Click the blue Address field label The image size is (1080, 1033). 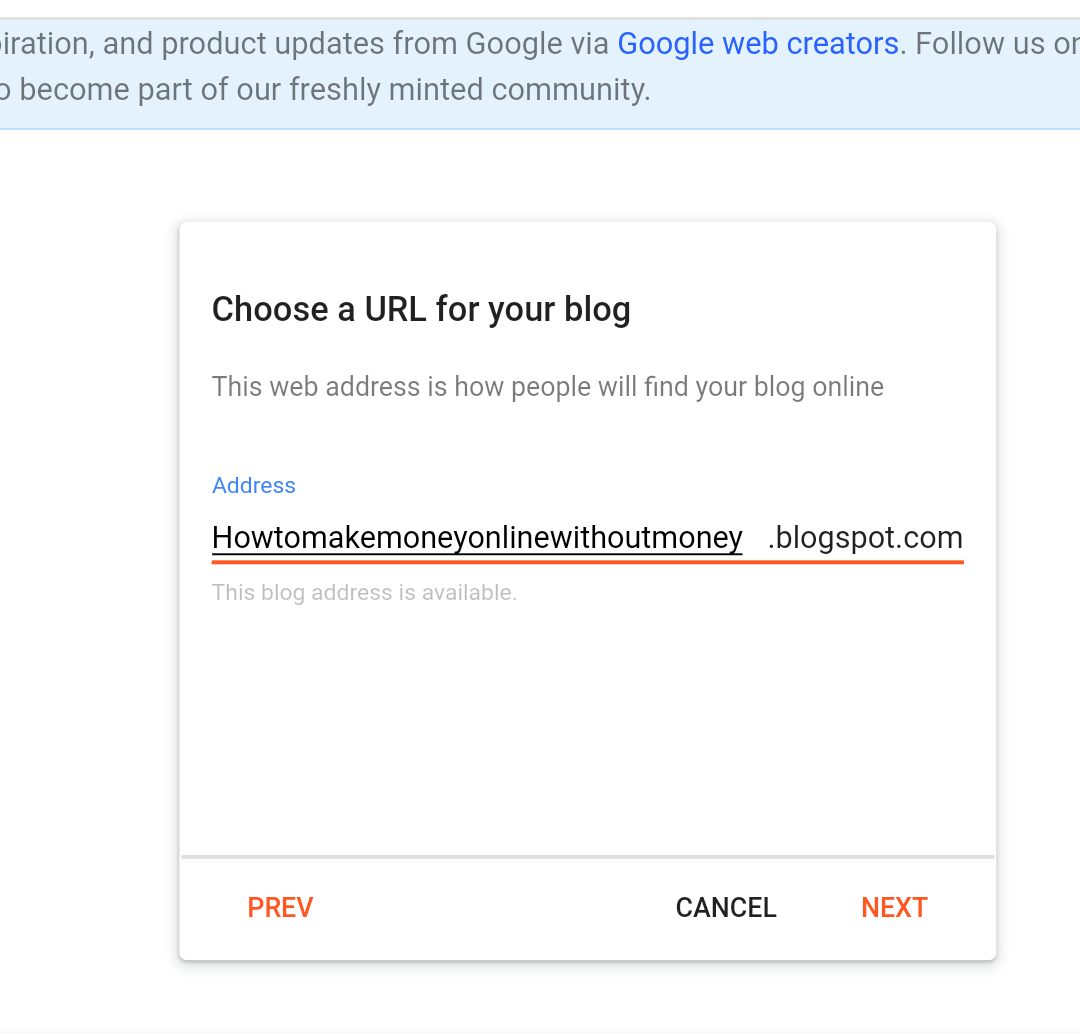254,486
